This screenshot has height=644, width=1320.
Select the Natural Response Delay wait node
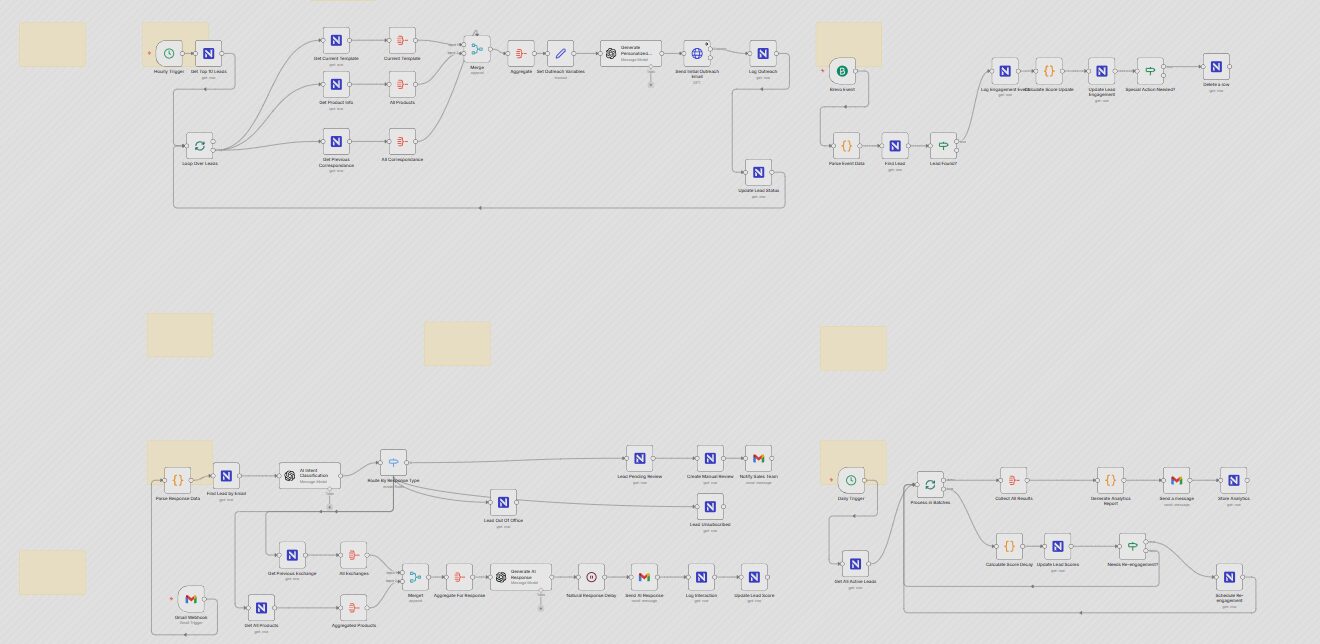coord(591,577)
